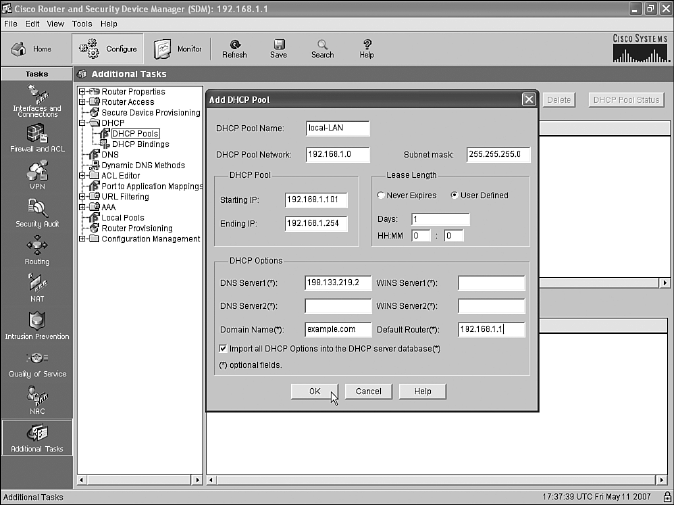Click Cancel in Add DHCP Pool
This screenshot has width=674, height=505.
click(x=368, y=391)
